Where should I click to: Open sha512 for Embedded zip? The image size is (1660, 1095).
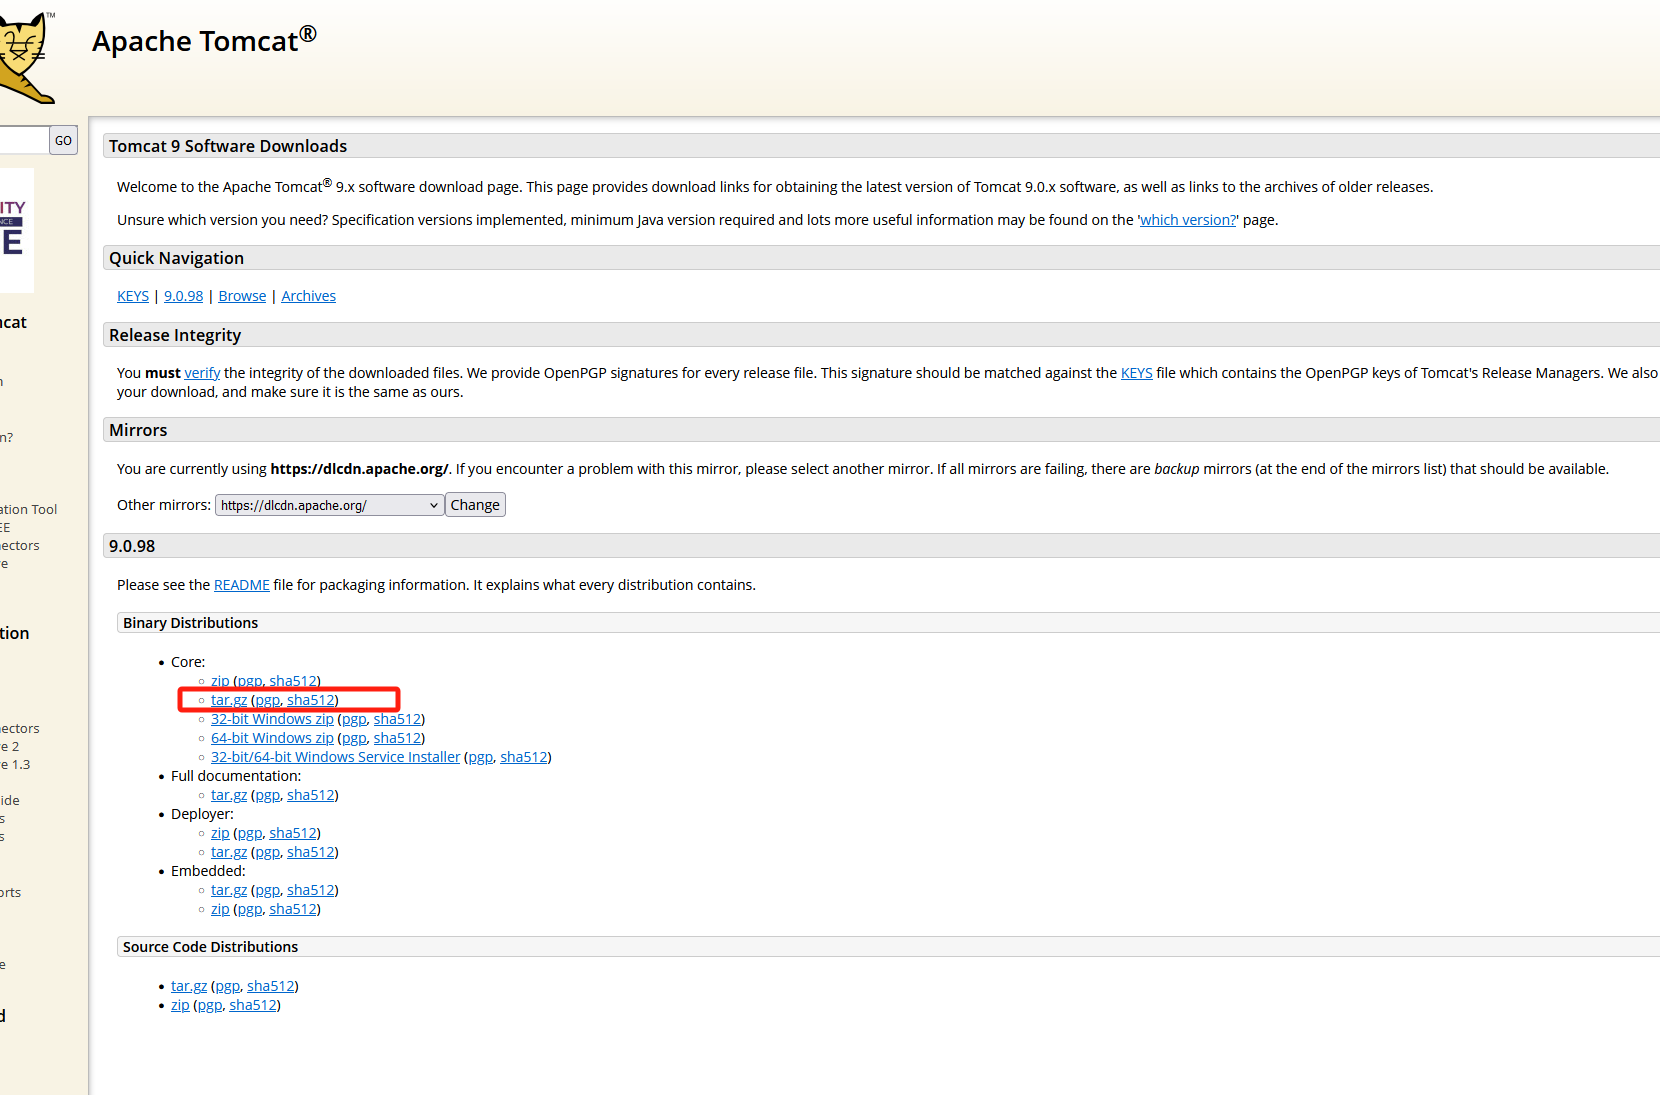click(293, 909)
